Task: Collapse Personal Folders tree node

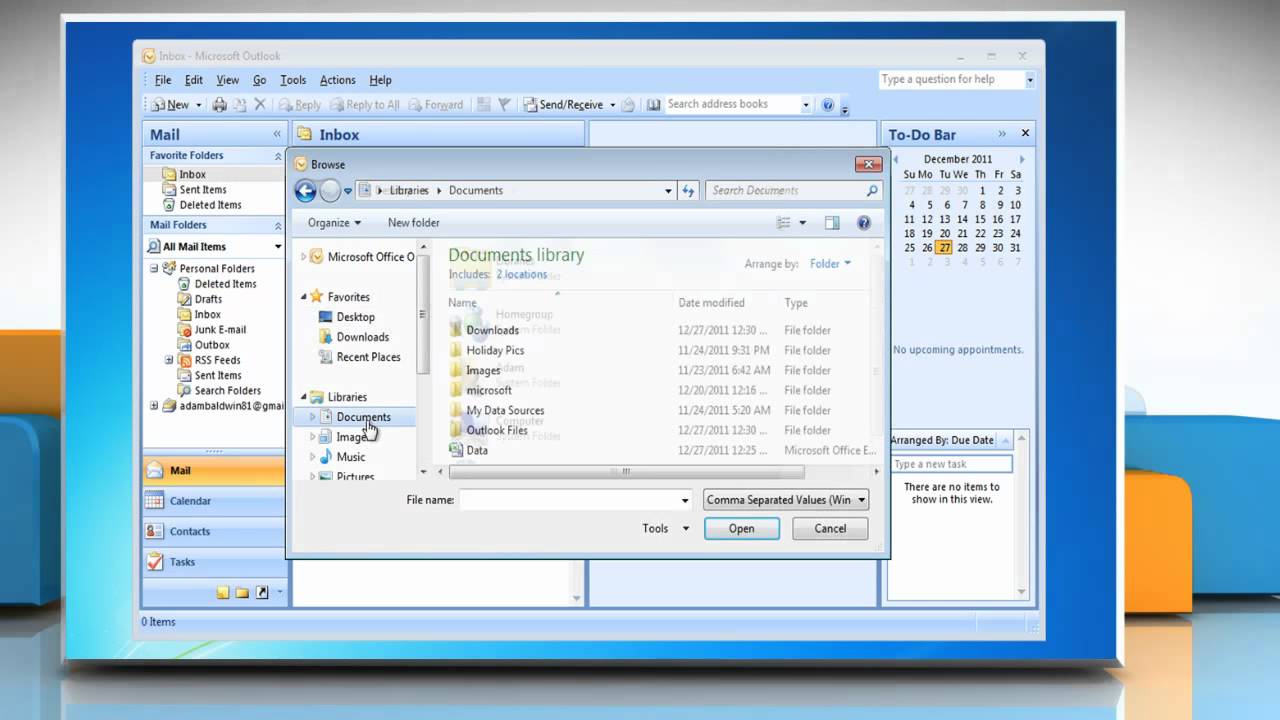Action: 154,269
